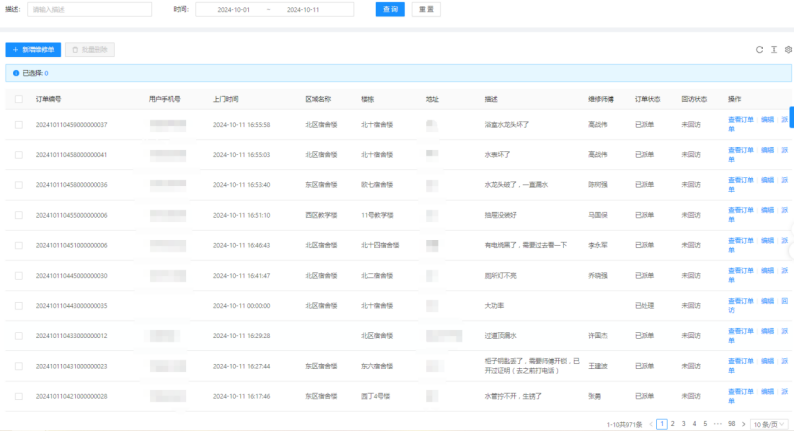Open the end date picker 2024-10-11

pyautogui.click(x=303, y=9)
